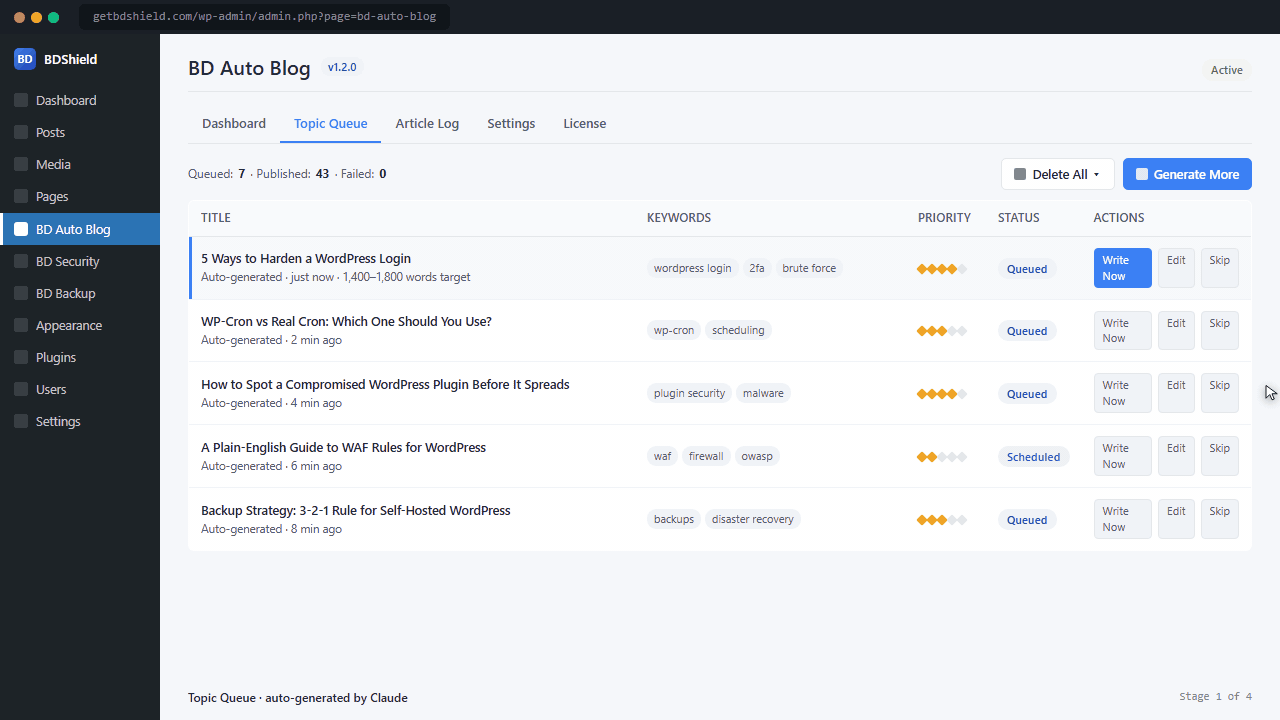Click the '2fa' keyword tag
1280x720 pixels.
[x=757, y=268]
